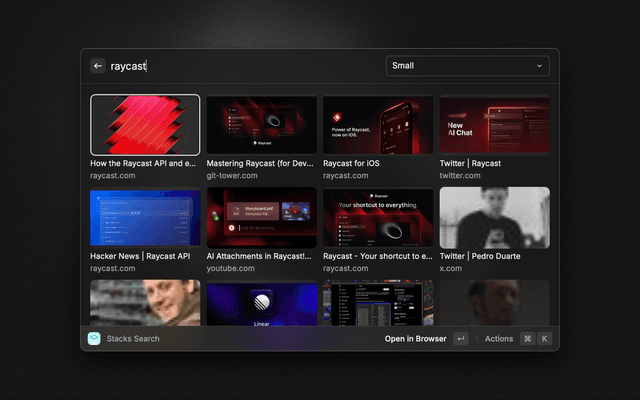Open the Twitter | Pedro Duarte thumbnail
640x400 pixels.
(494, 217)
